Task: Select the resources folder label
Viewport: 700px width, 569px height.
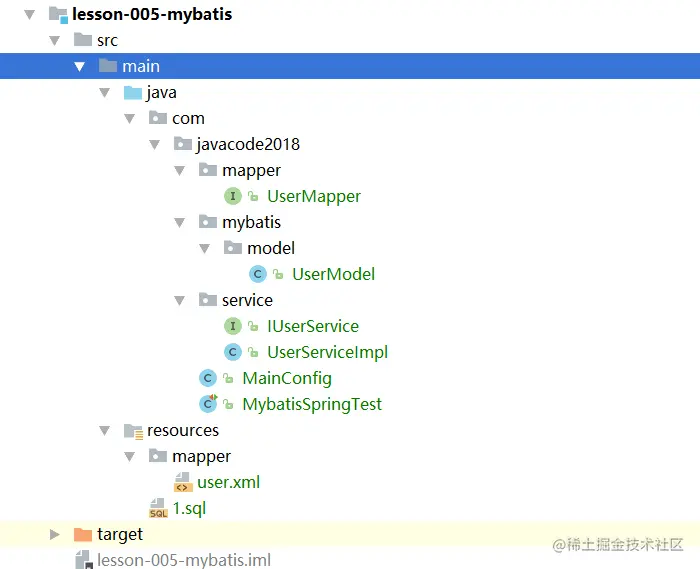Action: tap(183, 431)
